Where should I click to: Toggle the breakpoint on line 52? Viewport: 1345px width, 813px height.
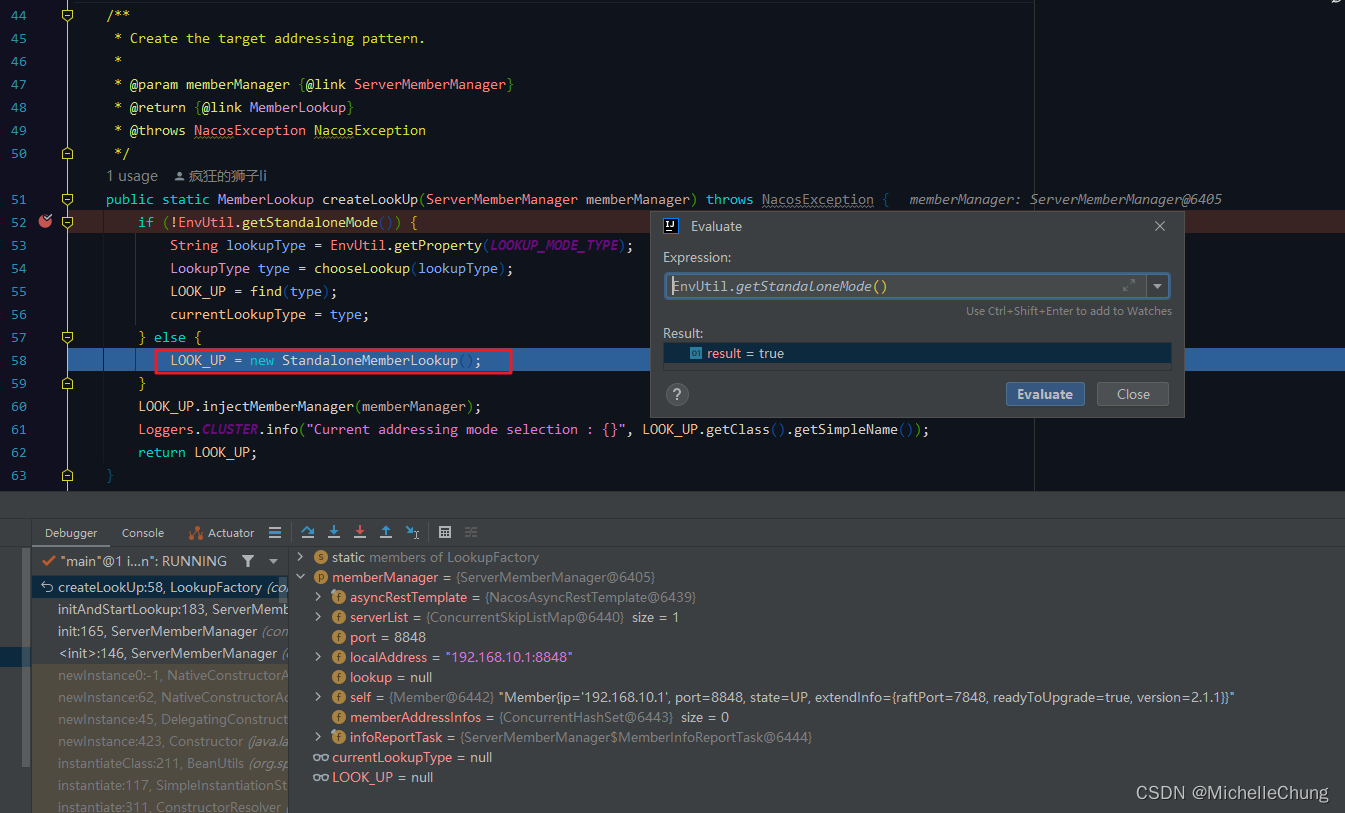coord(45,222)
